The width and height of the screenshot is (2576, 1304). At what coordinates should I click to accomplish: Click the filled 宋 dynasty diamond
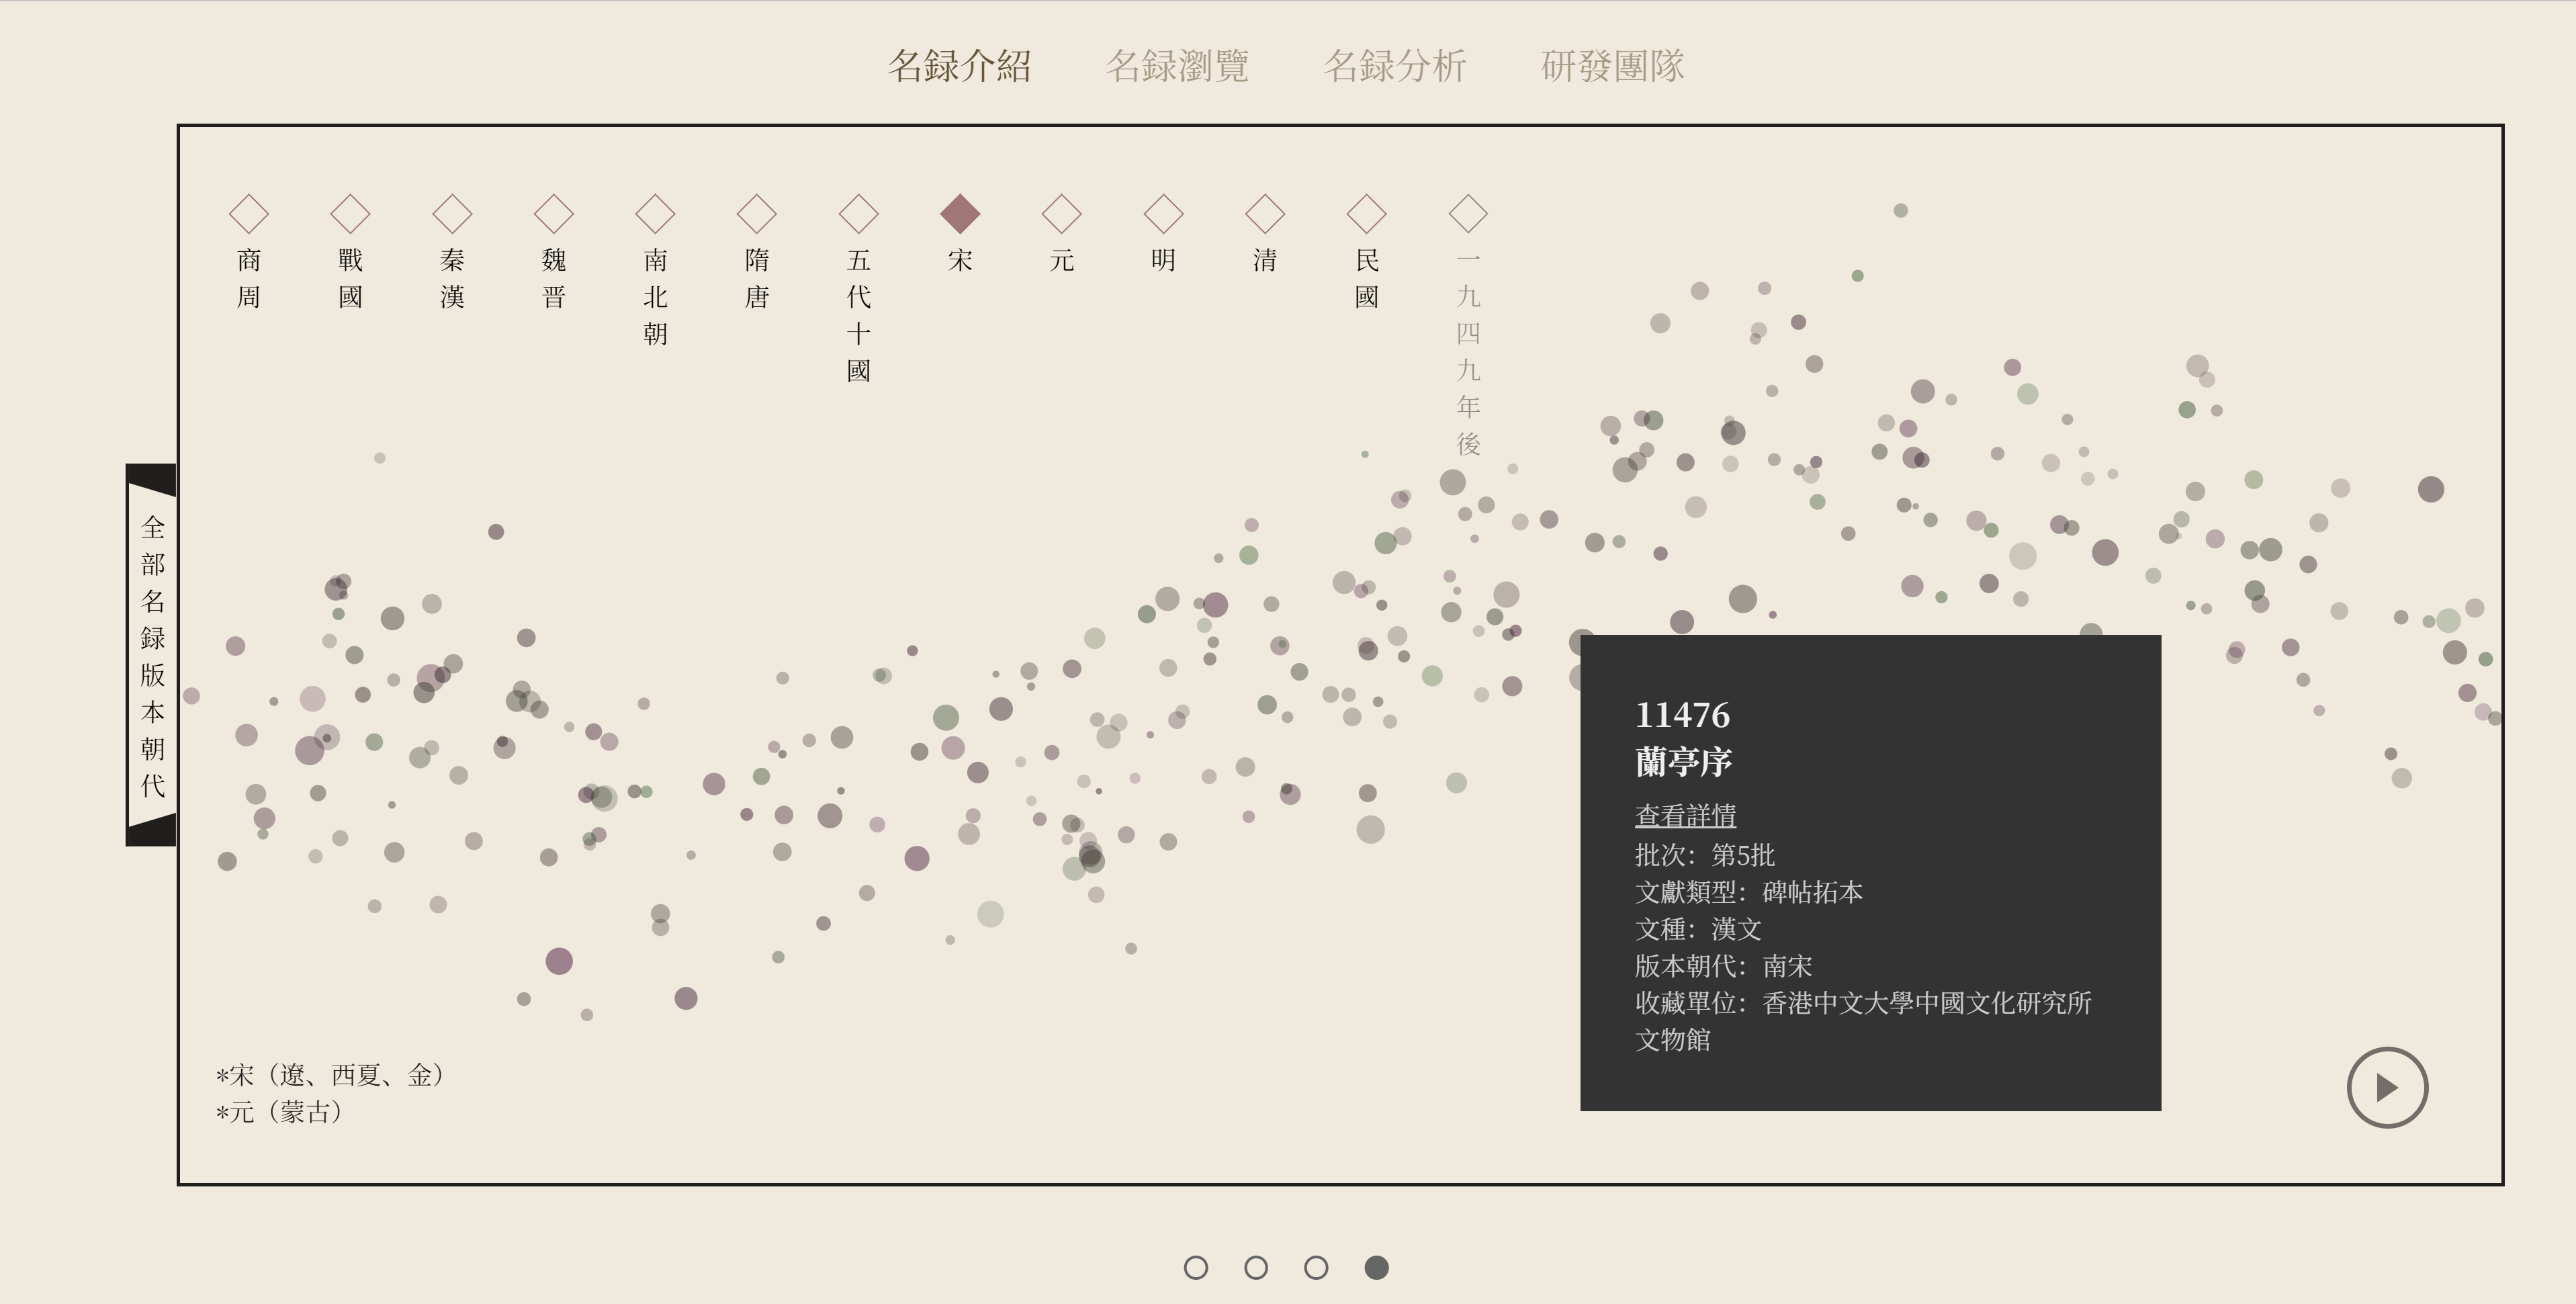[x=960, y=213]
